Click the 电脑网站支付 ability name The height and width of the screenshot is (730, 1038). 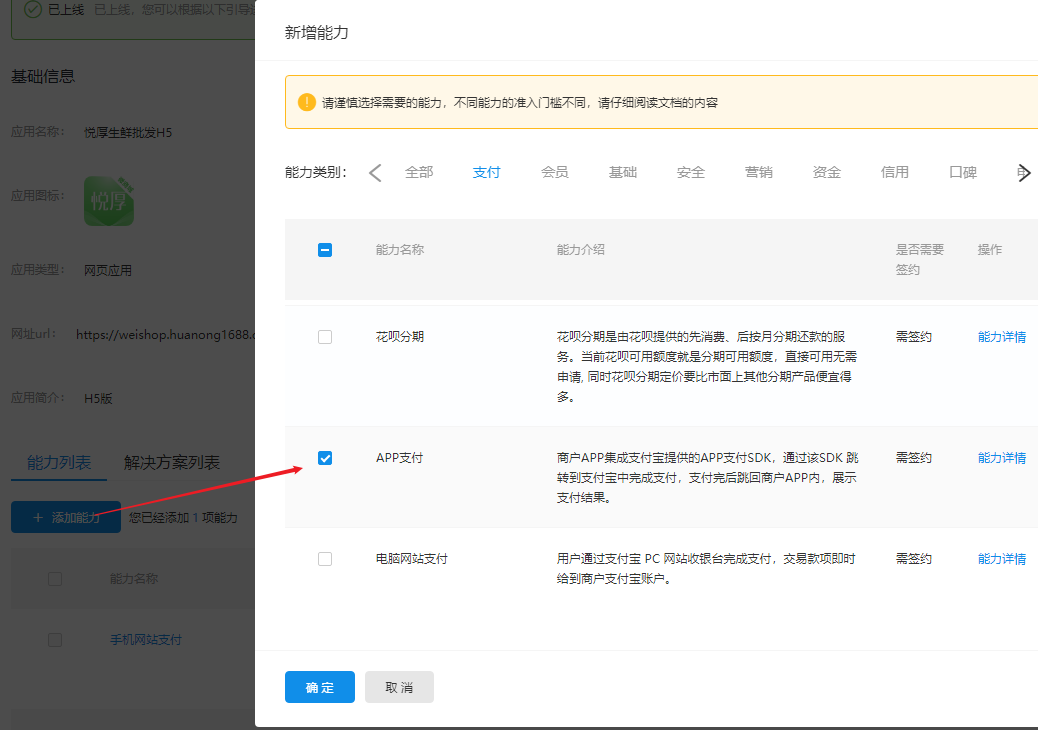point(412,559)
